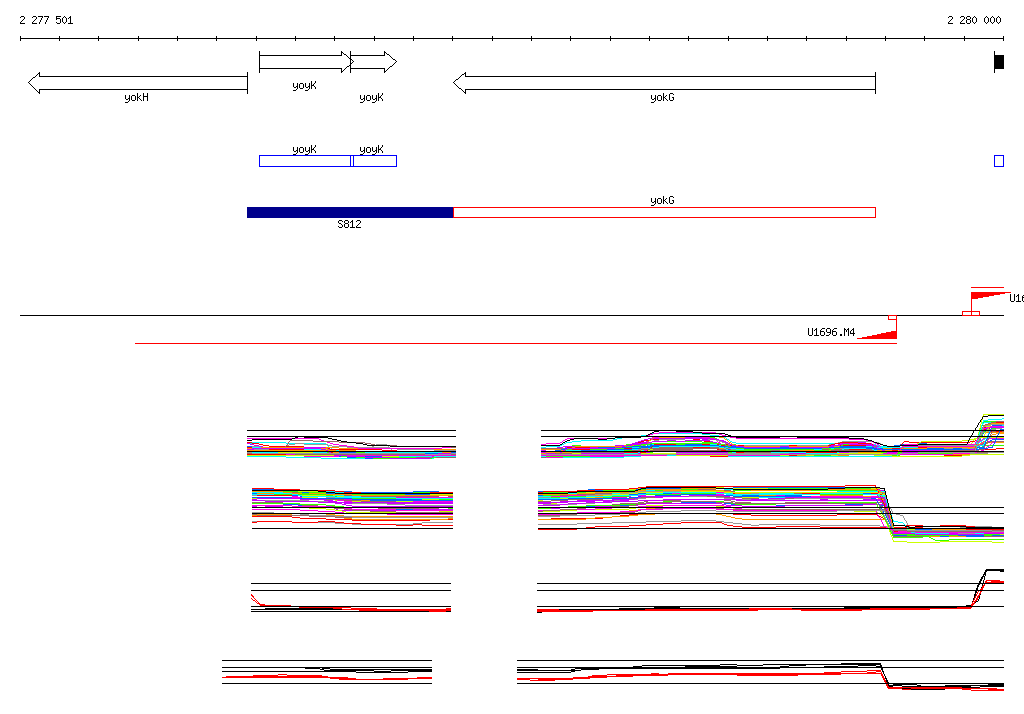Click the red upshift triangle at right edge
The width and height of the screenshot is (1024, 714).
tap(990, 295)
